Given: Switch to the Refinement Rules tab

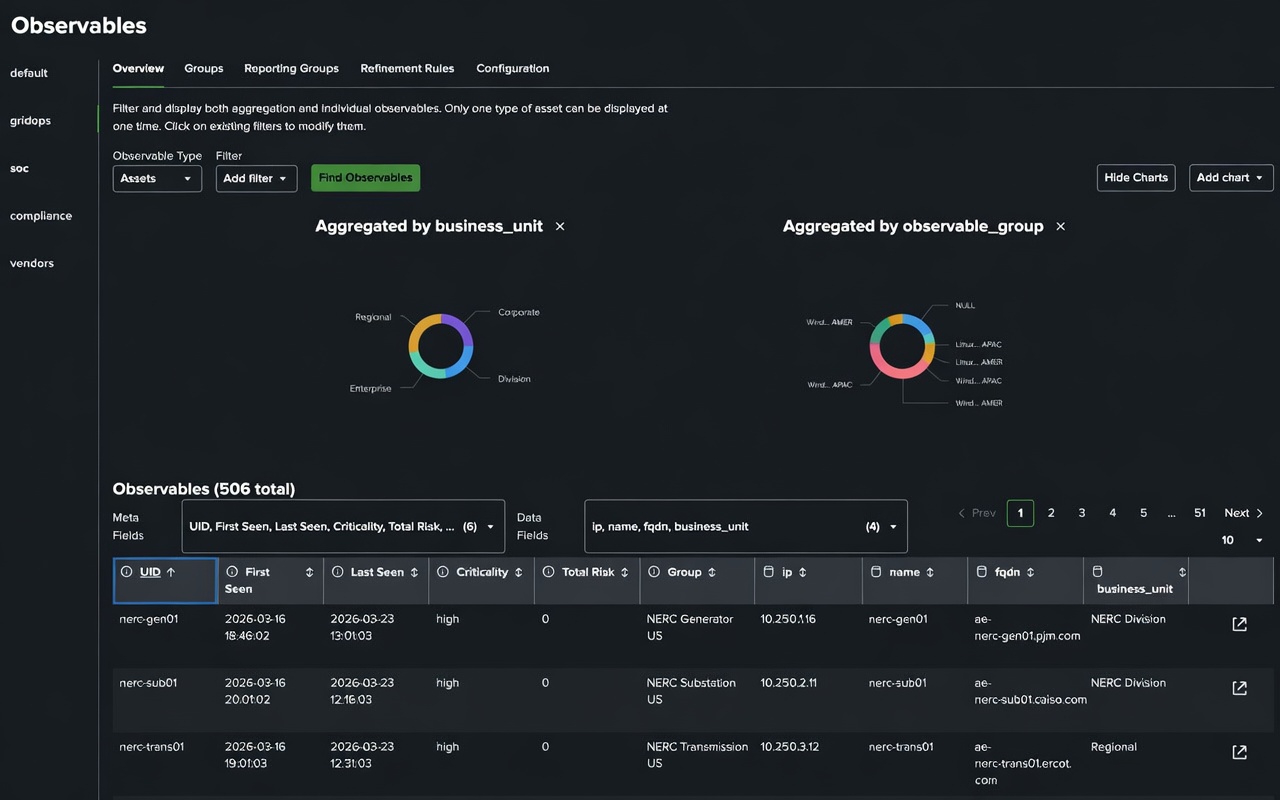Looking at the screenshot, I should pyautogui.click(x=407, y=69).
